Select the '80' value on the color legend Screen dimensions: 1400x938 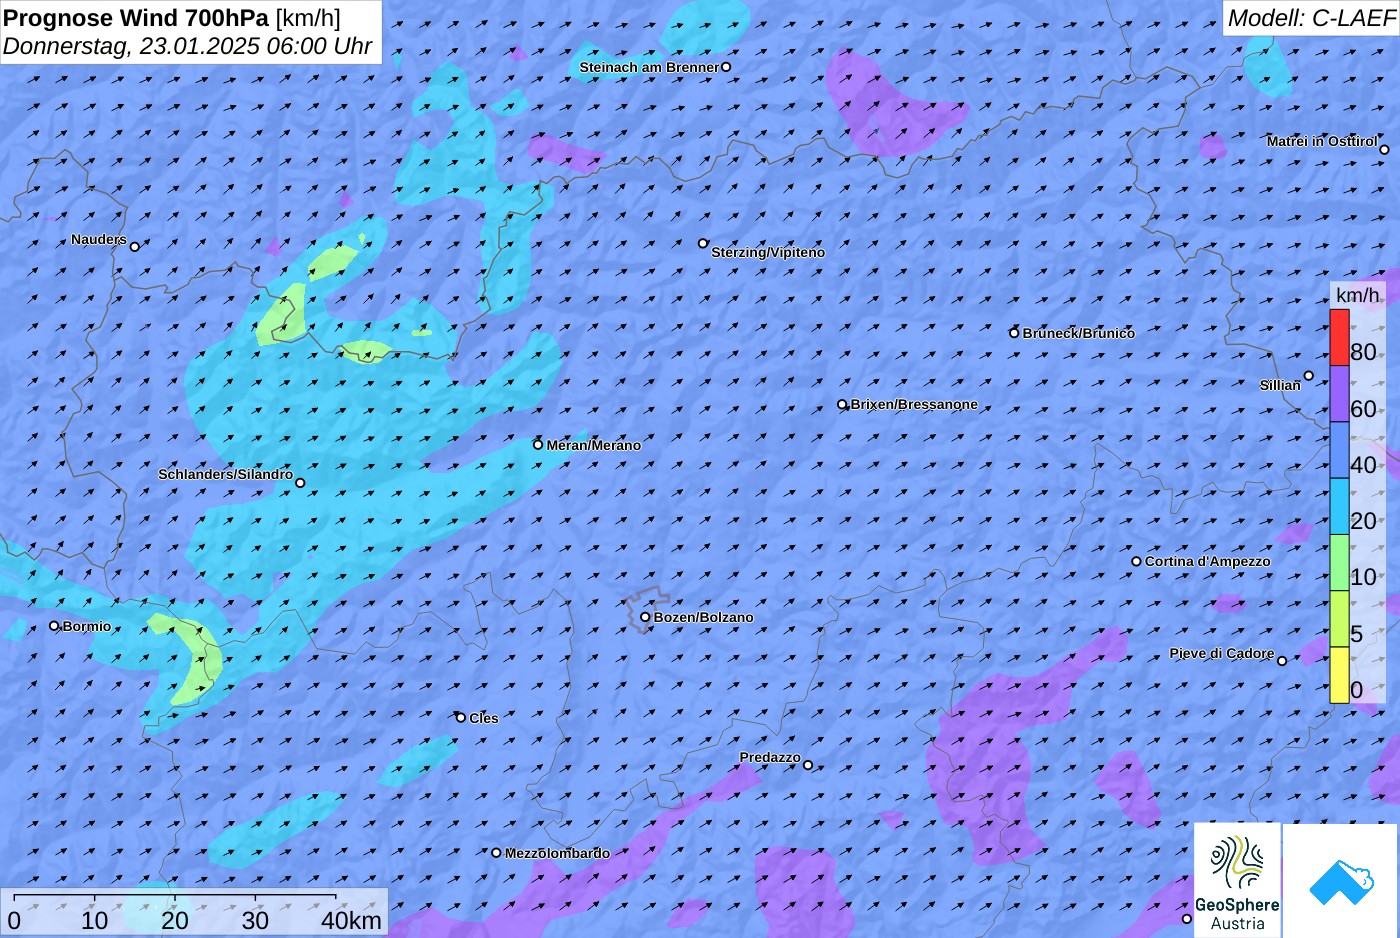[x=1363, y=352]
